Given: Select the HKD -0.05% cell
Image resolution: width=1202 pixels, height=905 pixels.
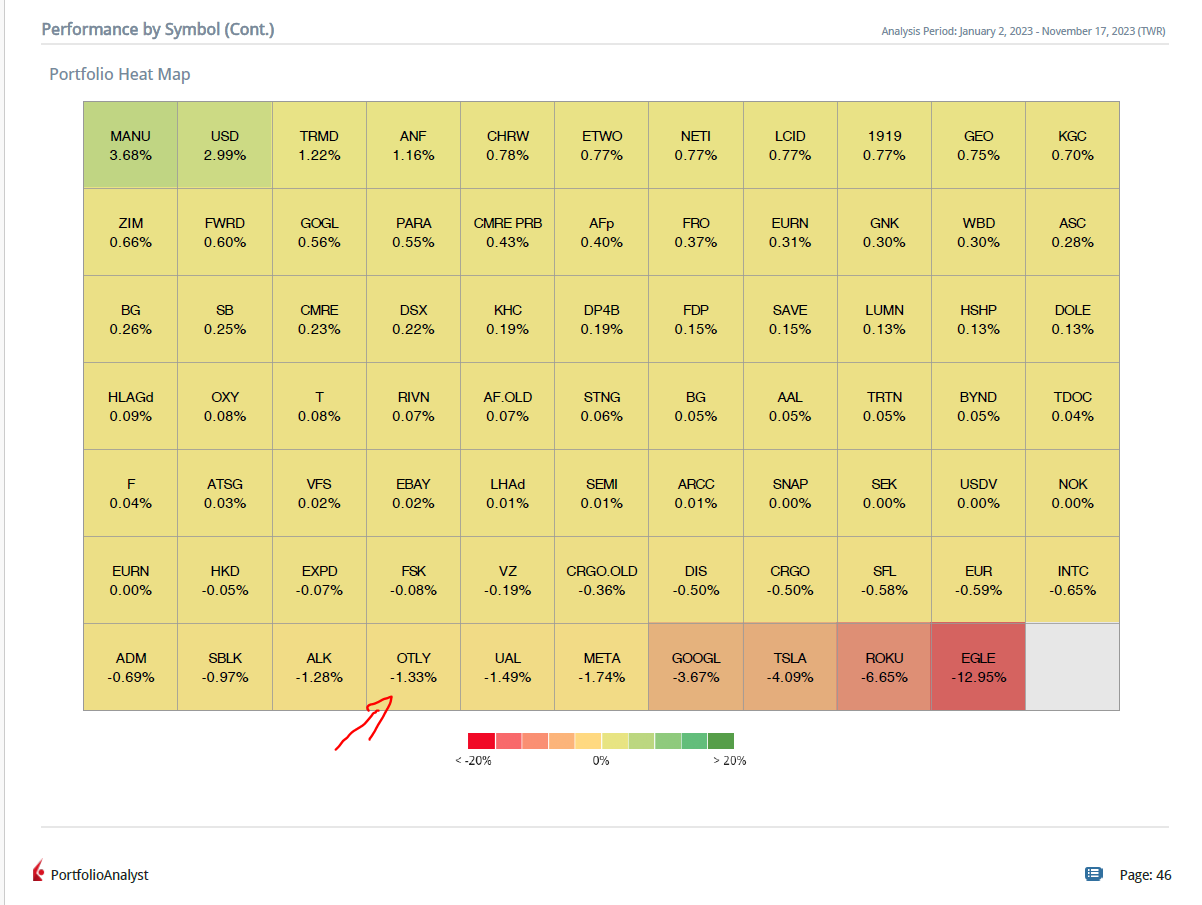Looking at the screenshot, I should (x=225, y=580).
